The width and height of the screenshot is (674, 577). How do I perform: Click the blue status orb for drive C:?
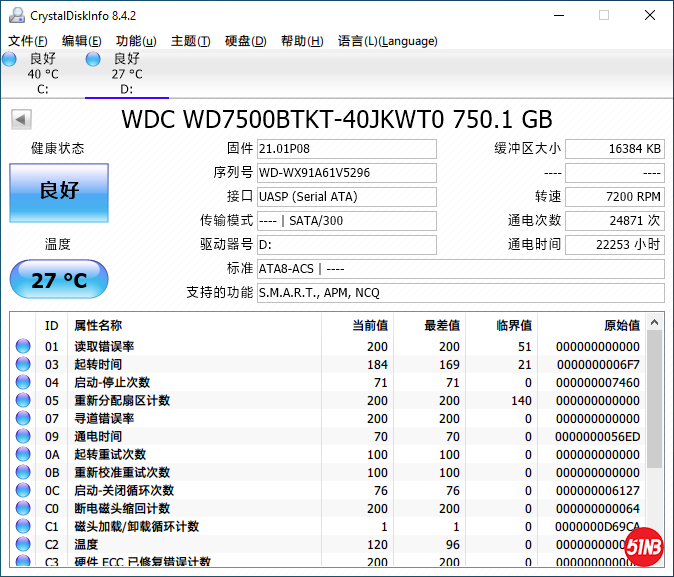[x=9, y=59]
